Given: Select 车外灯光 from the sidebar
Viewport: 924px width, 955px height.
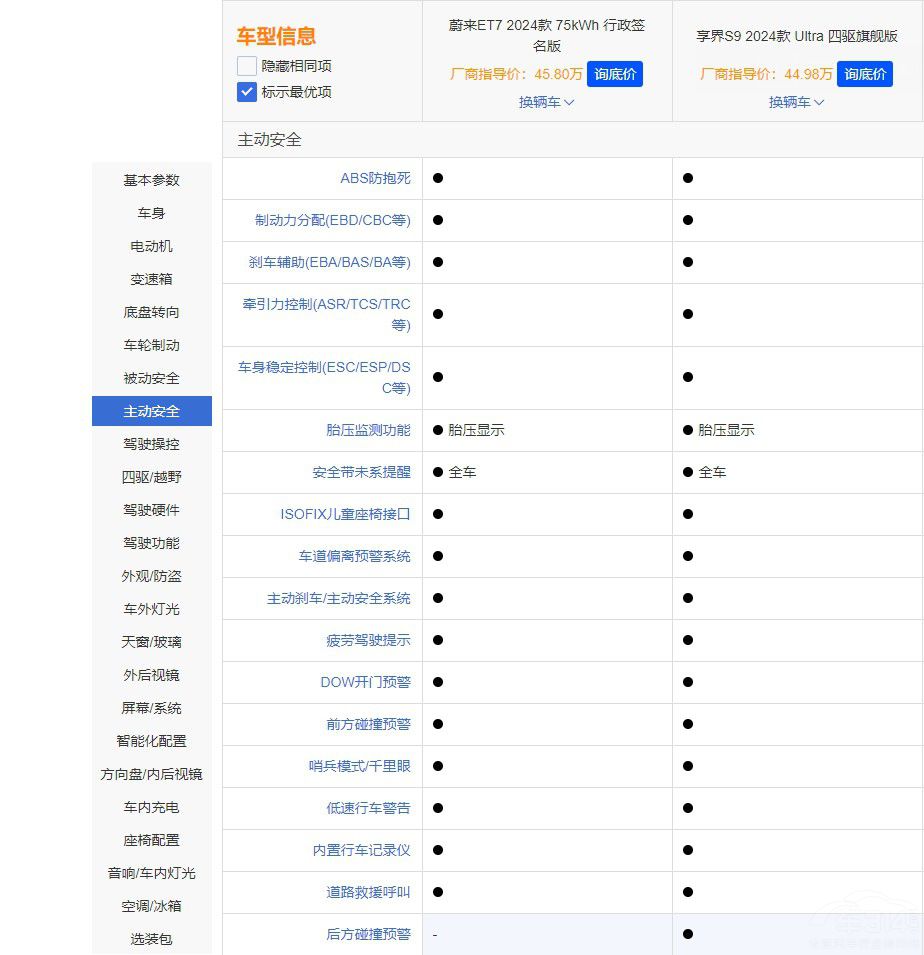Looking at the screenshot, I should (x=151, y=609).
